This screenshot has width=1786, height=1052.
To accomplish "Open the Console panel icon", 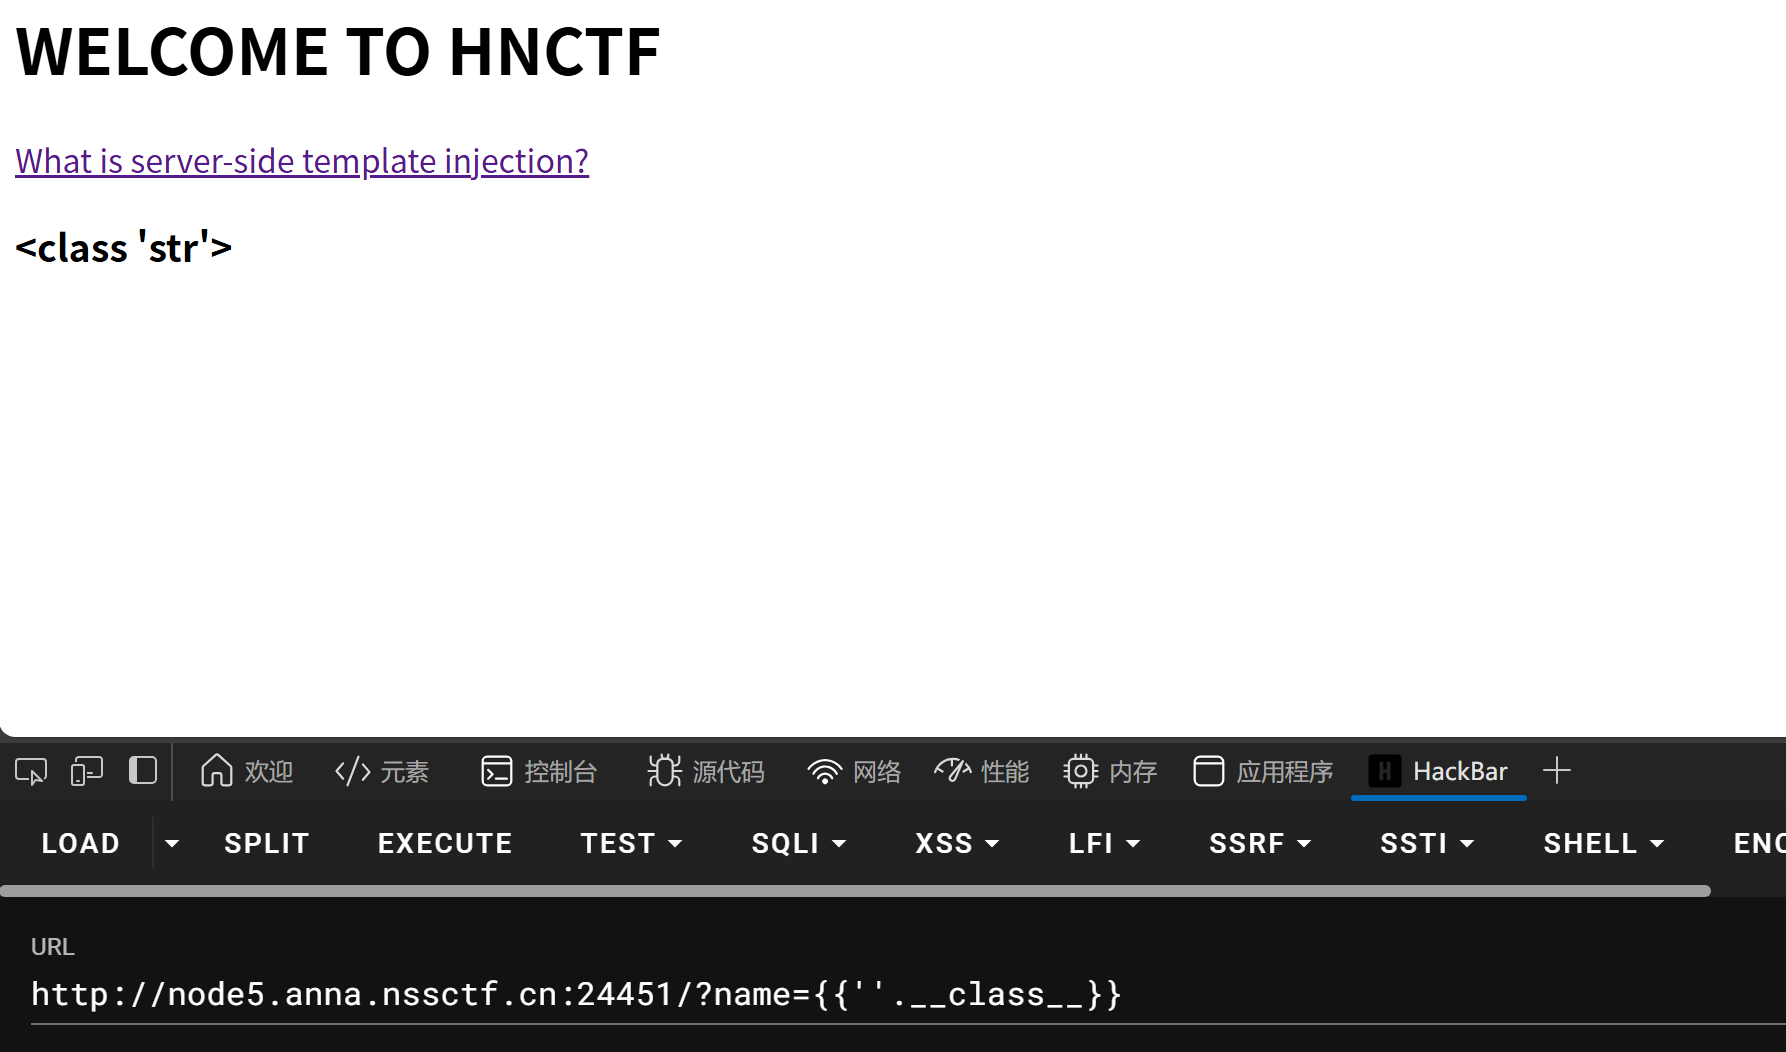I will [496, 771].
